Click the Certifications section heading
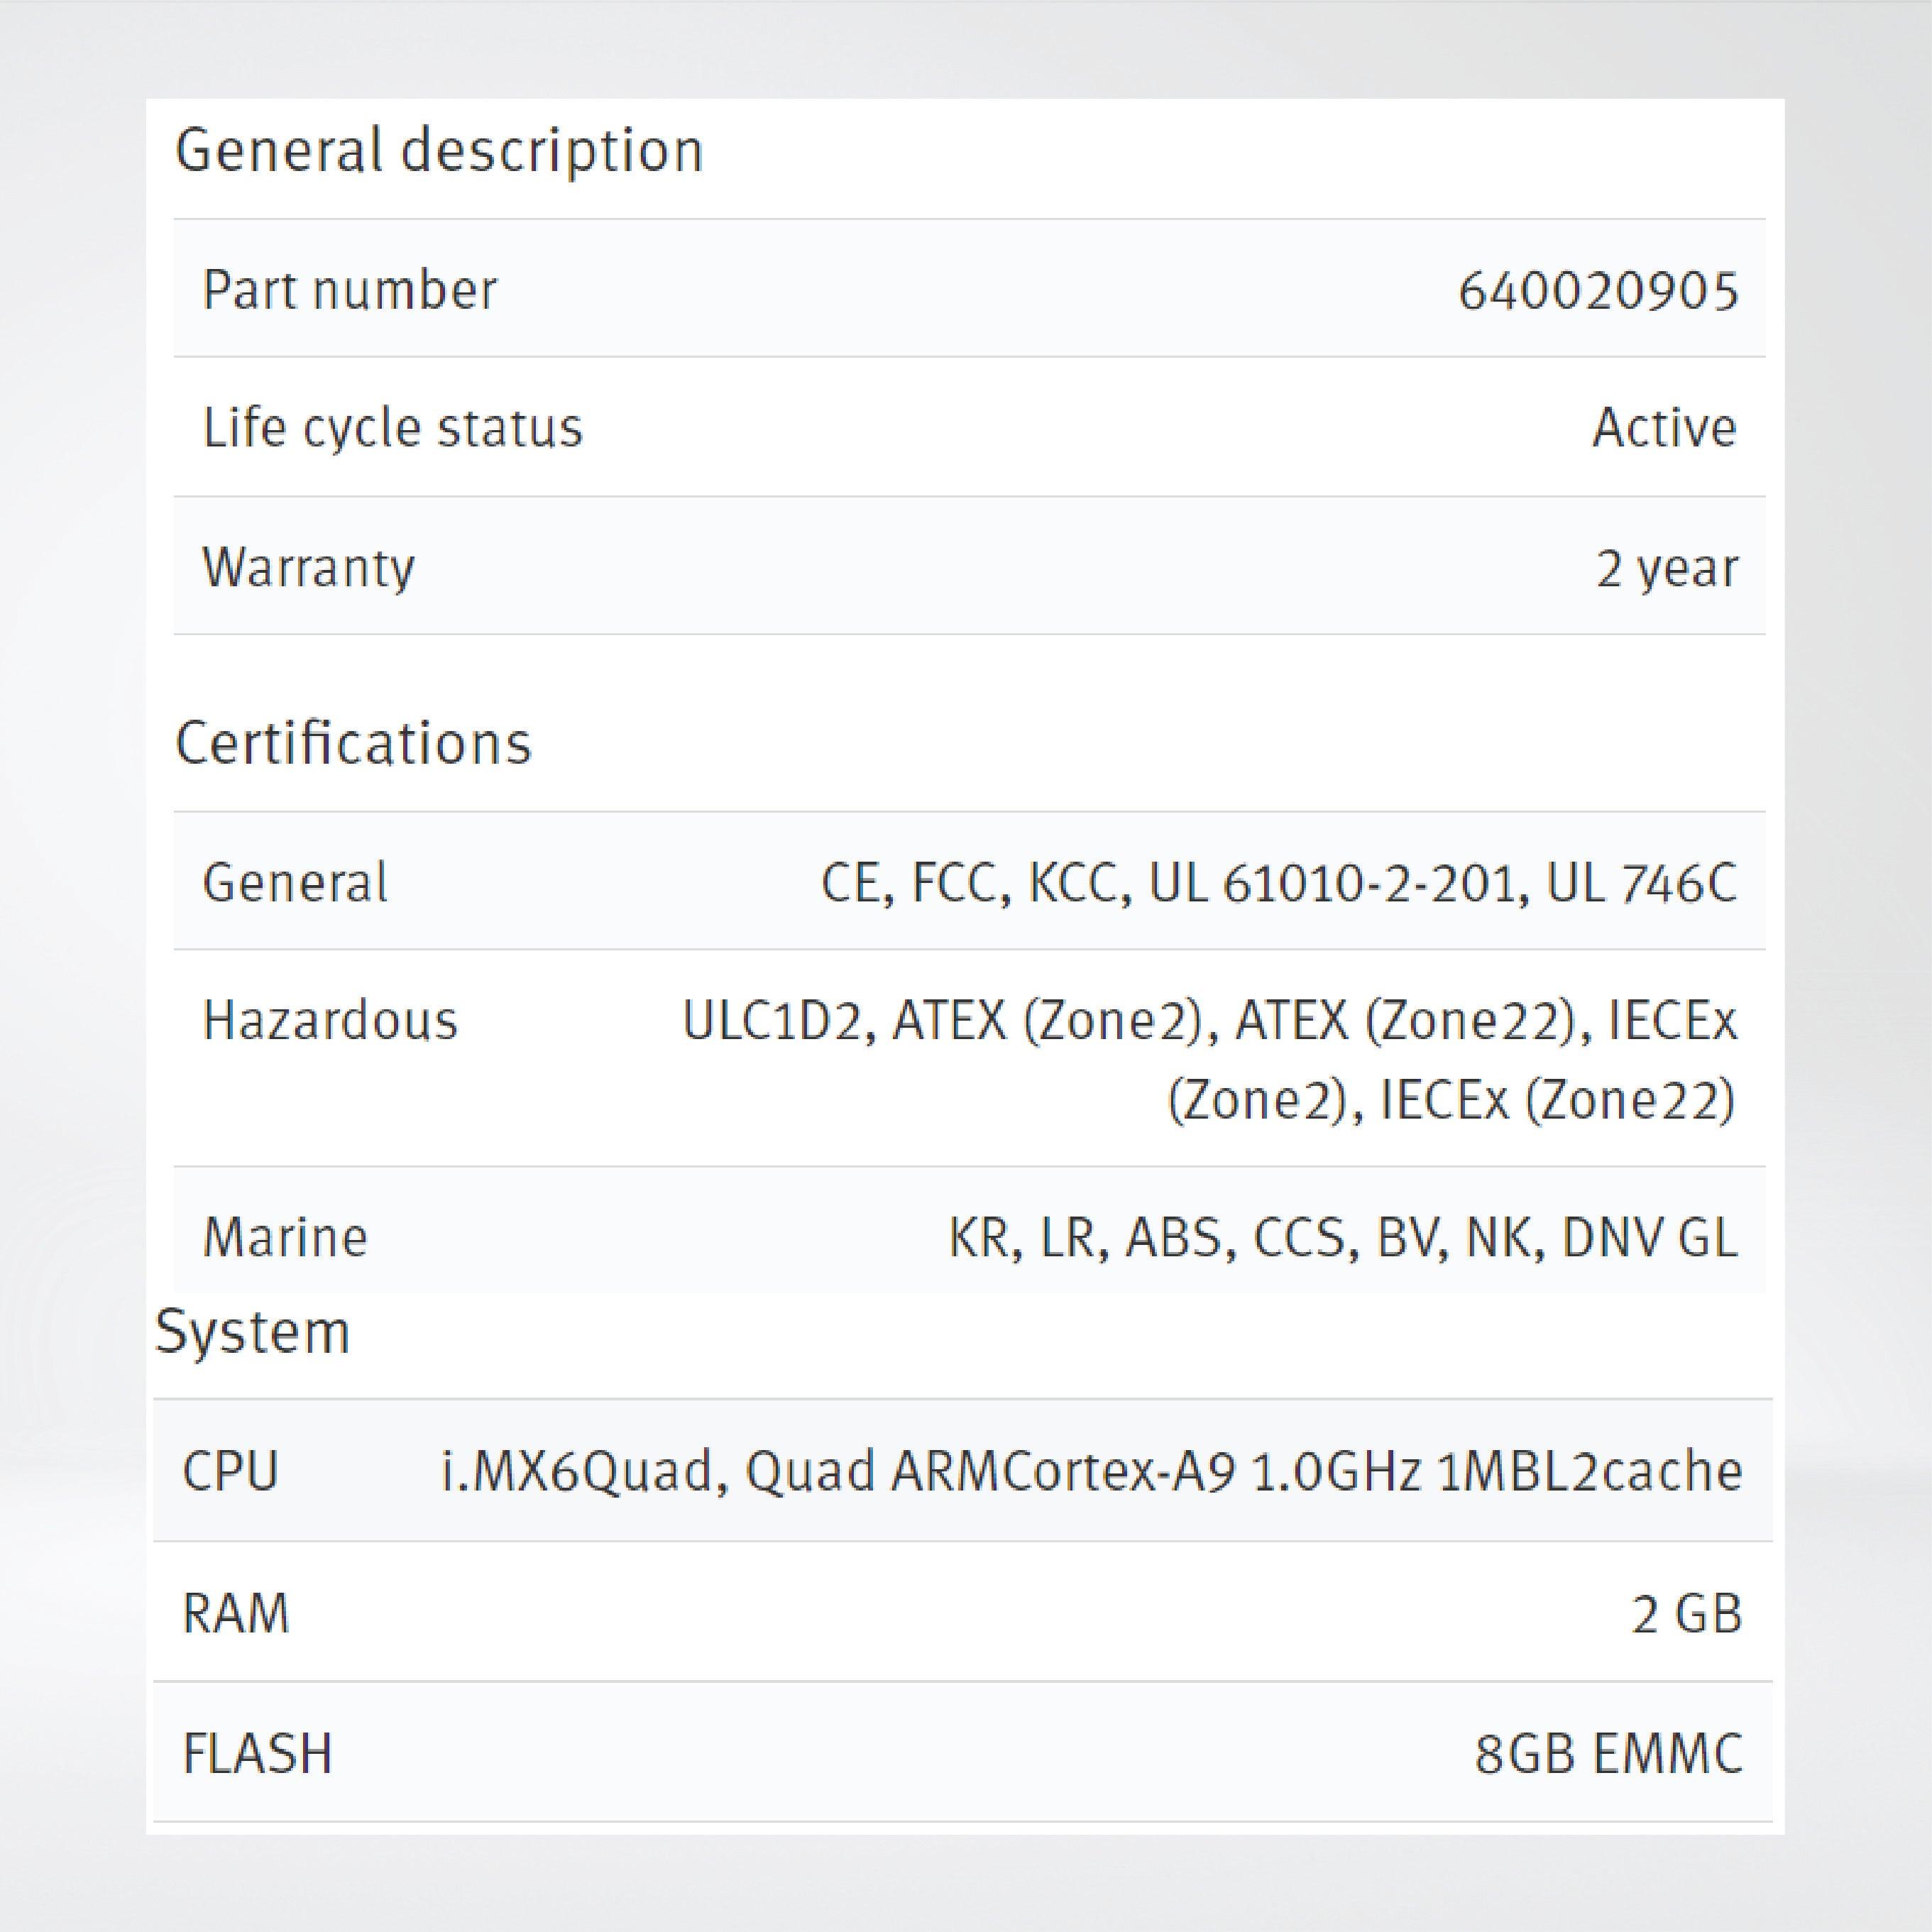This screenshot has width=1932, height=1932. pyautogui.click(x=353, y=744)
